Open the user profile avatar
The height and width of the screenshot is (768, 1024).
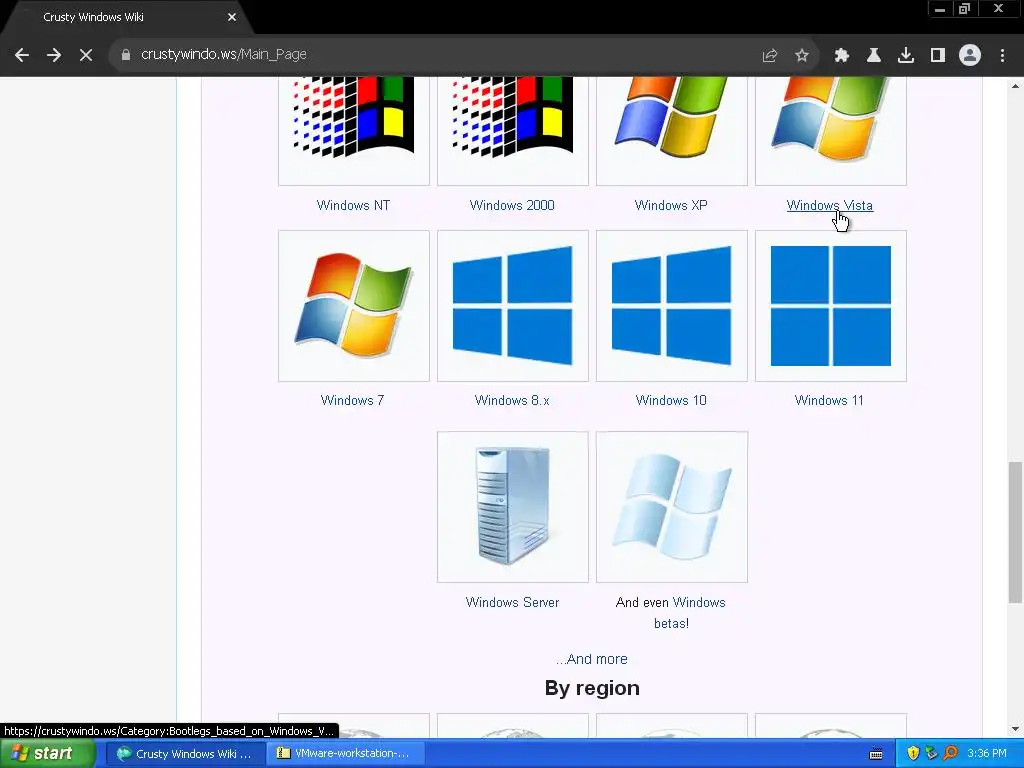coord(970,55)
